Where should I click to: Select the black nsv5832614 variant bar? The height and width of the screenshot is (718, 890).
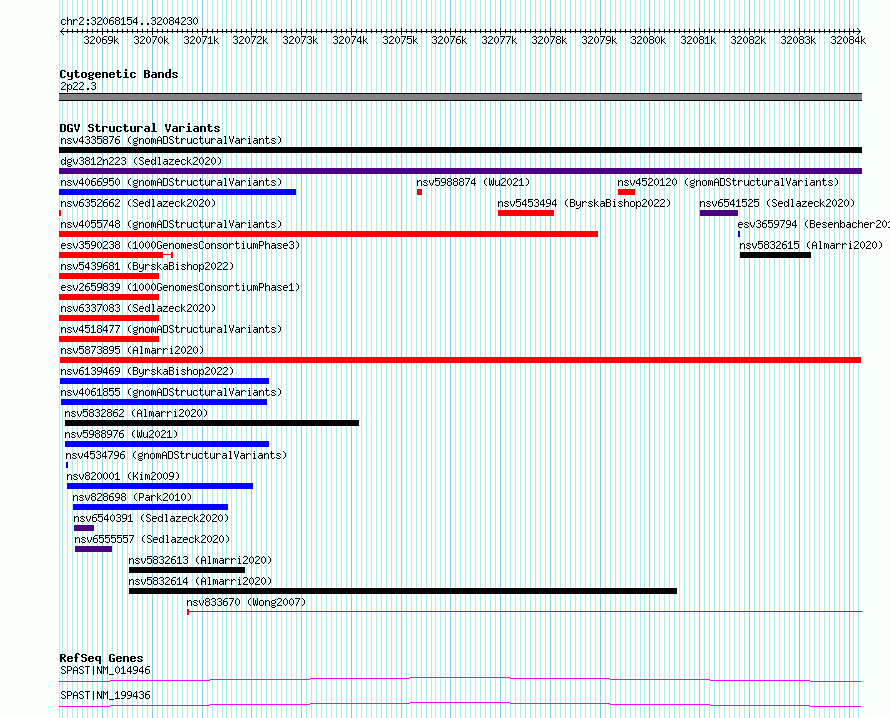(x=403, y=591)
